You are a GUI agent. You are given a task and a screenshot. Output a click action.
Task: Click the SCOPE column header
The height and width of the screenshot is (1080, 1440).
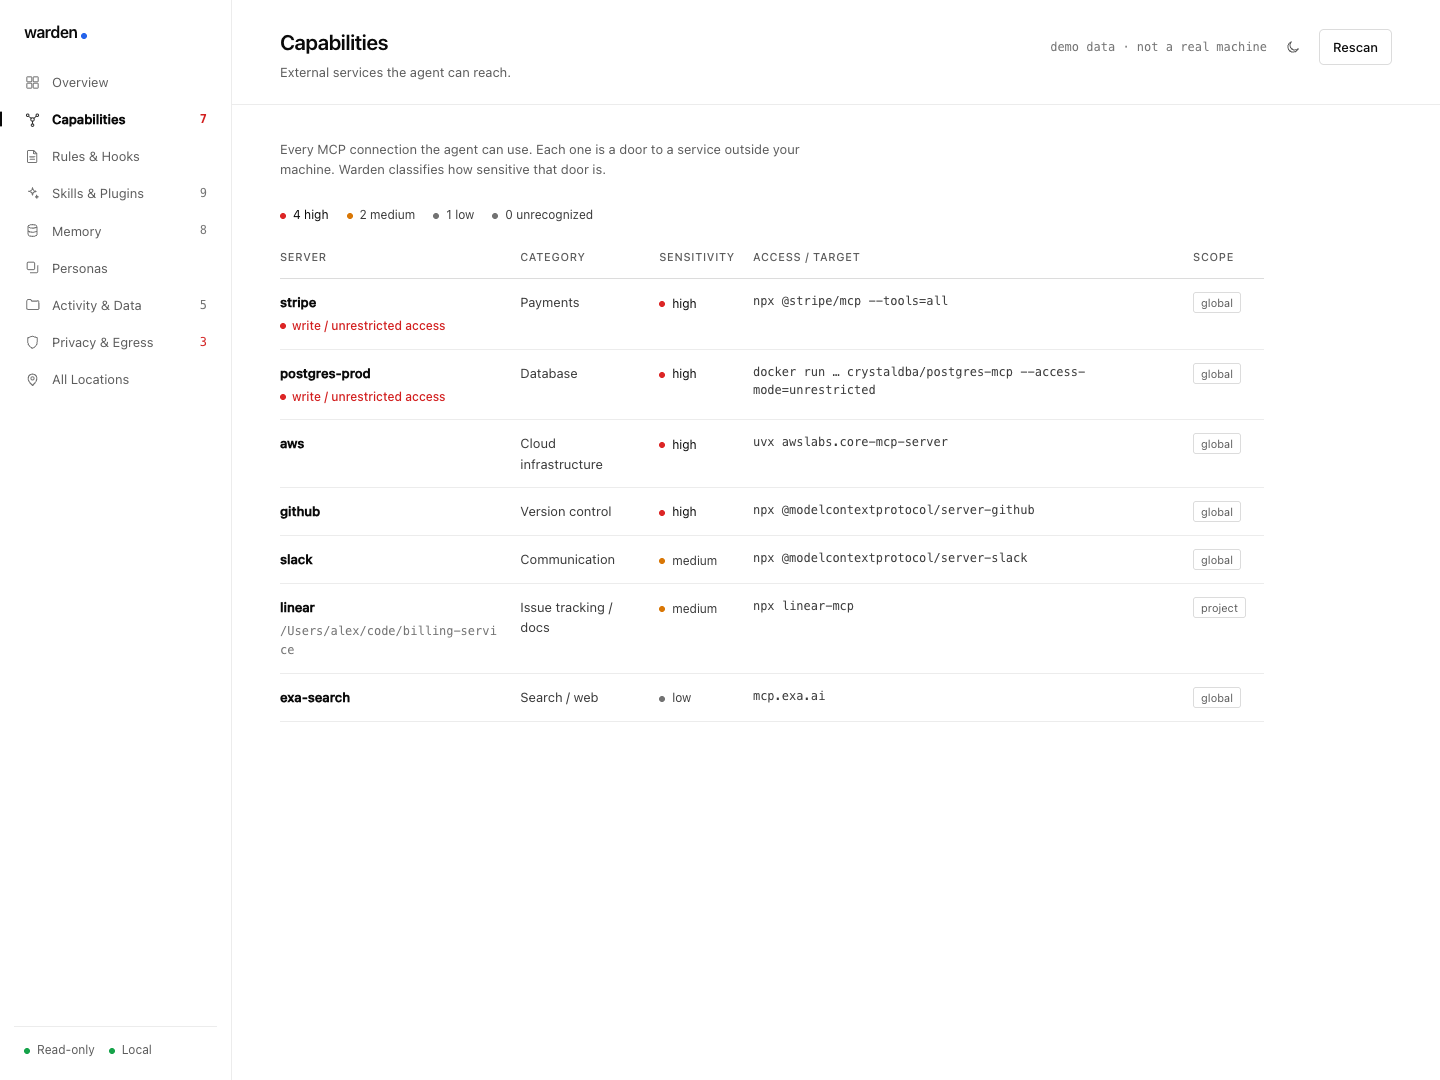(x=1213, y=258)
